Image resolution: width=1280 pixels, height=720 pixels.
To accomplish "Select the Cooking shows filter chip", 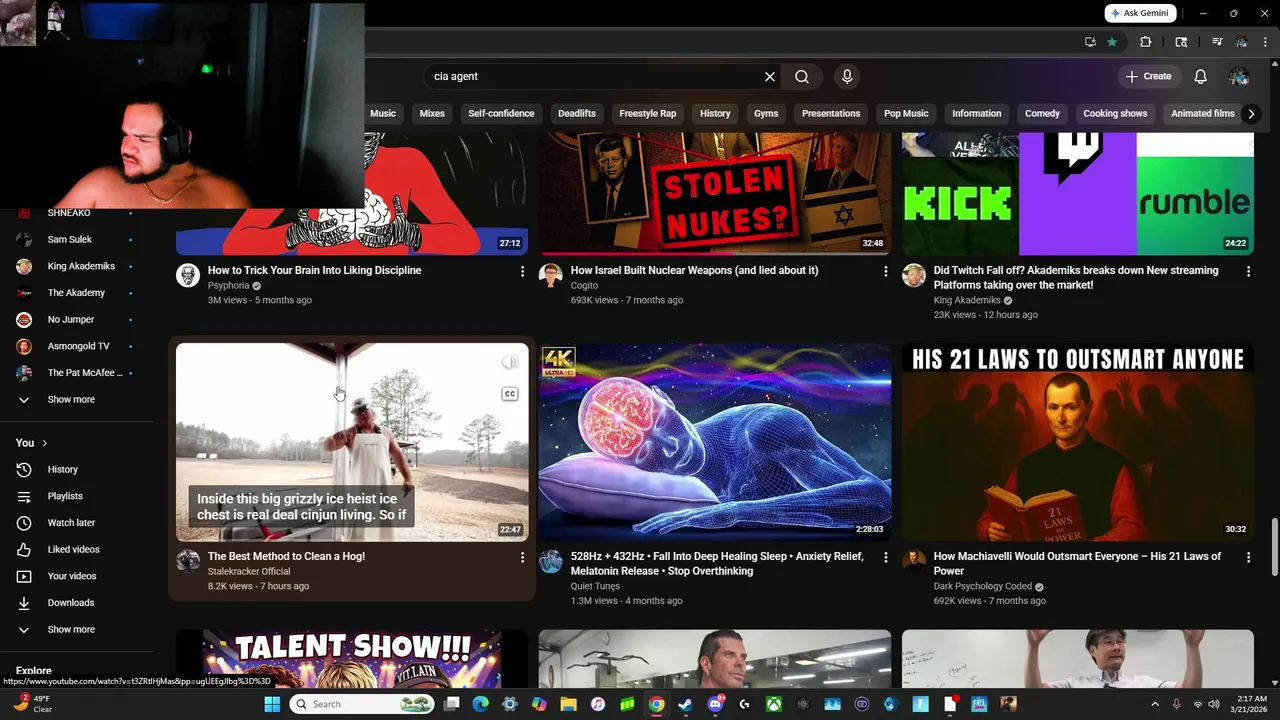I will 1115,114.
